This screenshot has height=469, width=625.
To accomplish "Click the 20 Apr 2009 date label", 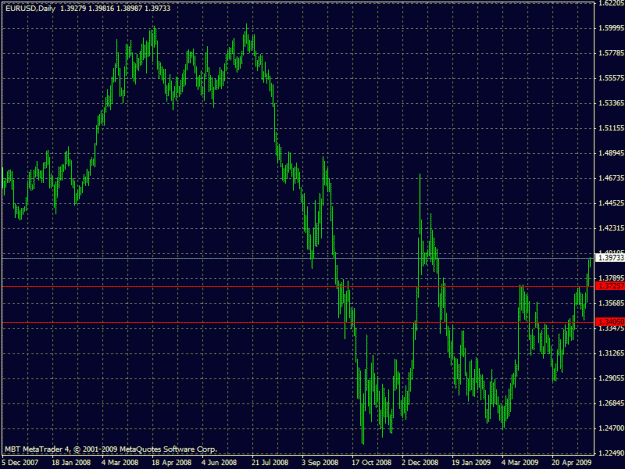I will pyautogui.click(x=571, y=463).
